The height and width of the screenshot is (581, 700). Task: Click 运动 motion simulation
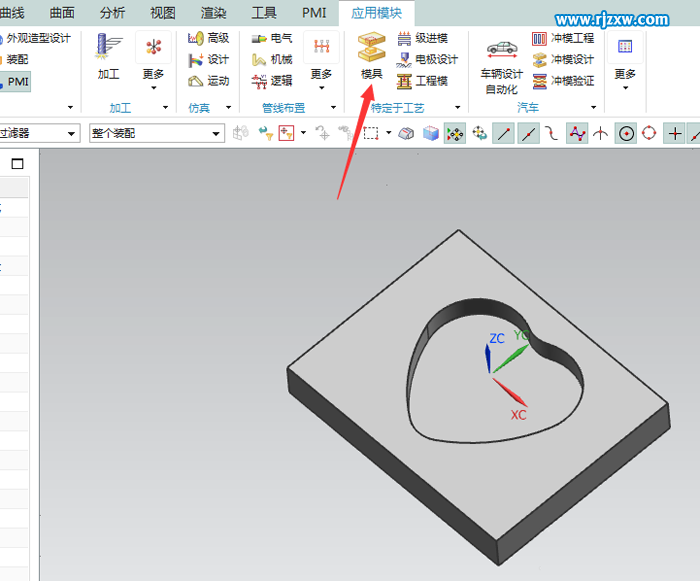pos(209,81)
